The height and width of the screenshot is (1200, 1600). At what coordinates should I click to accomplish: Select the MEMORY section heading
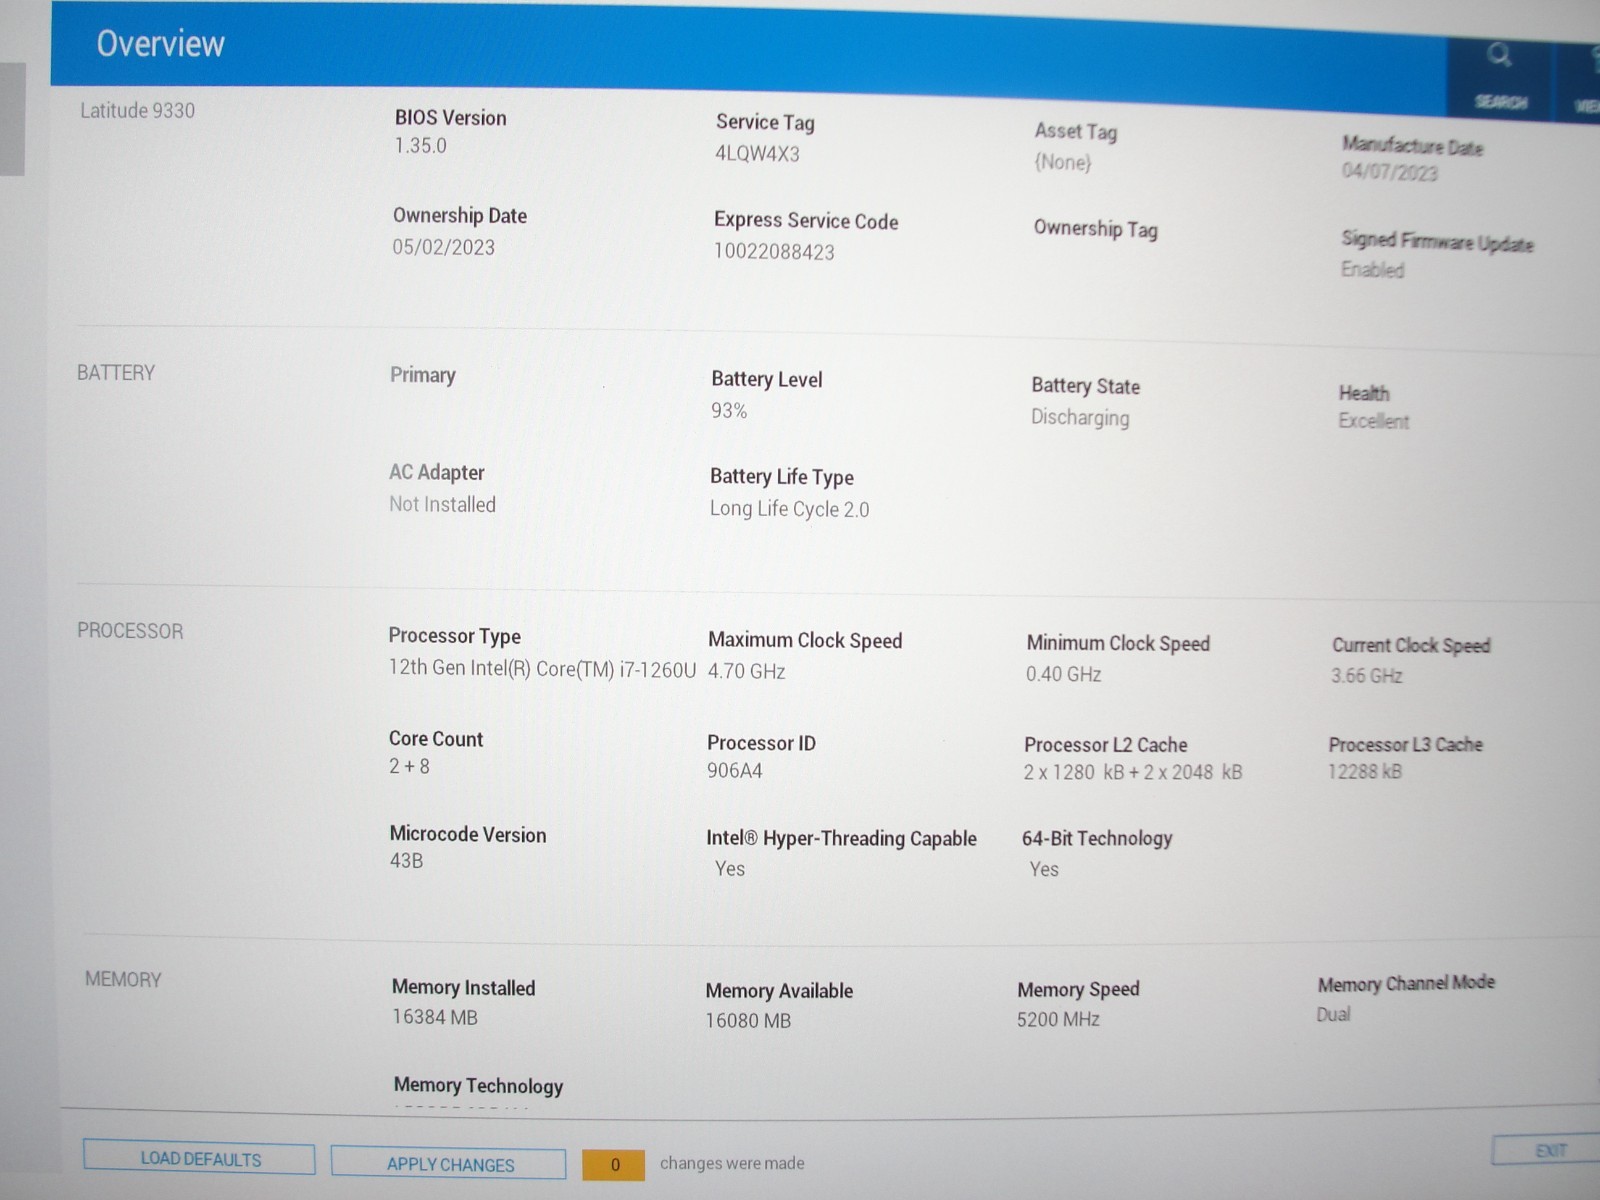click(x=123, y=980)
